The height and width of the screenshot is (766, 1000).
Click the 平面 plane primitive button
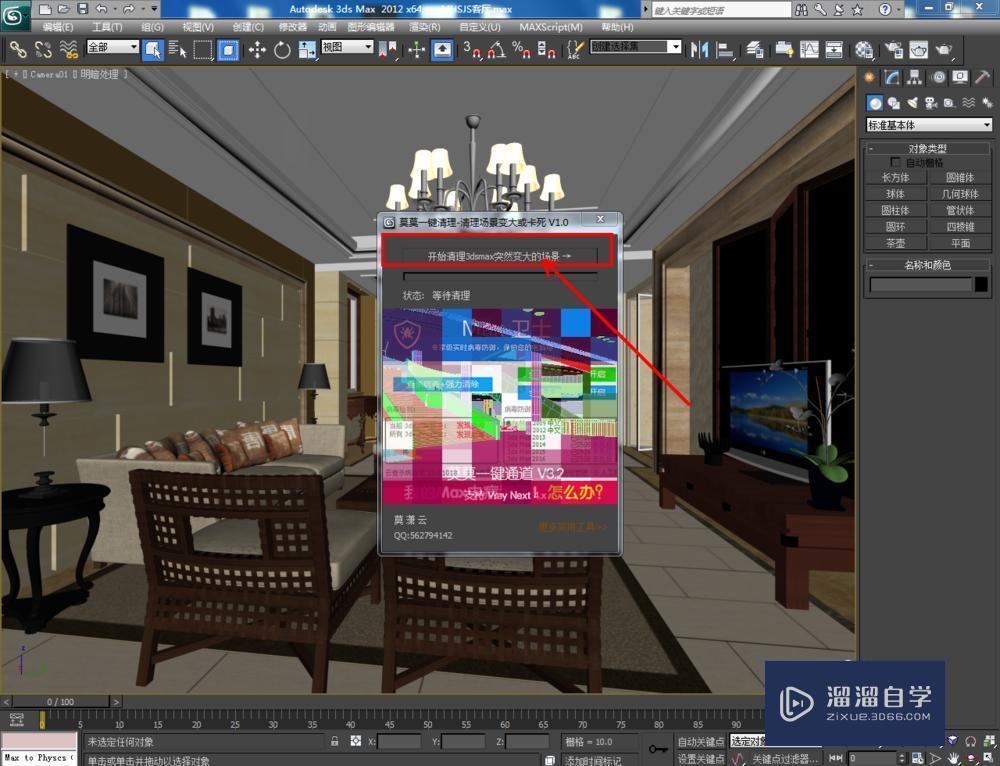[x=960, y=243]
